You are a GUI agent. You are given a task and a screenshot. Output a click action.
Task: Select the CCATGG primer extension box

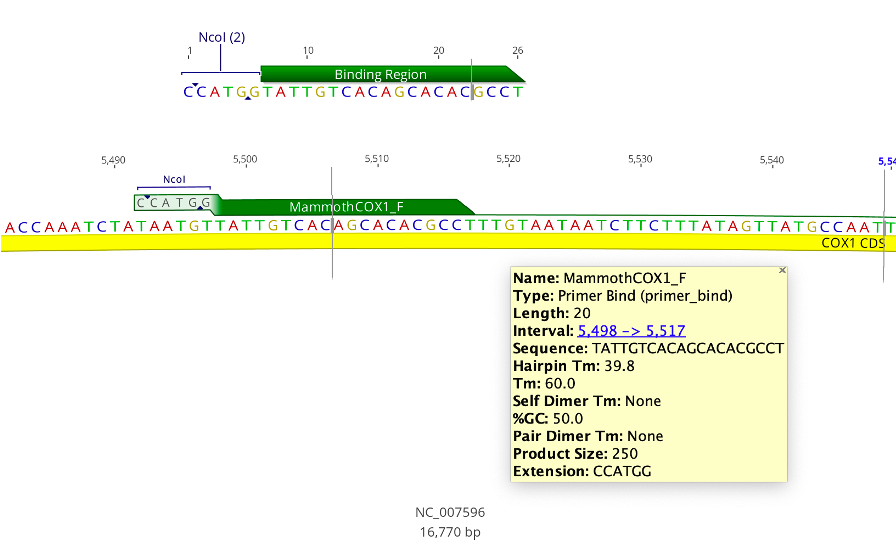click(x=174, y=203)
